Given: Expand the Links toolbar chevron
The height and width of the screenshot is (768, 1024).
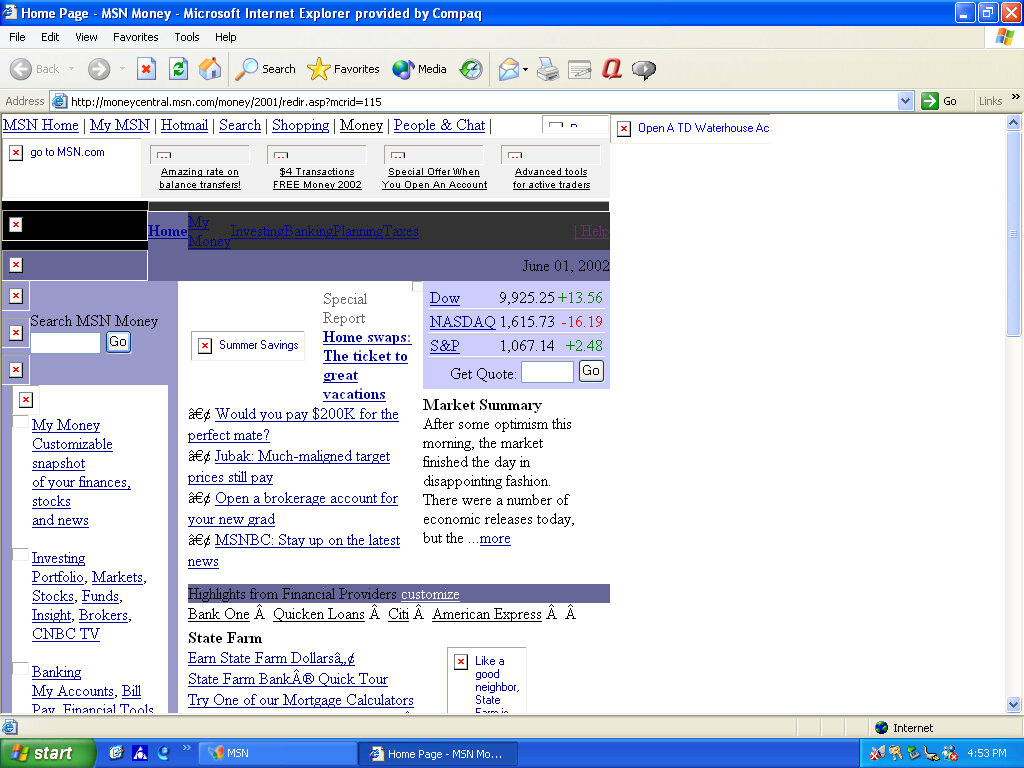Looking at the screenshot, I should tap(1016, 99).
